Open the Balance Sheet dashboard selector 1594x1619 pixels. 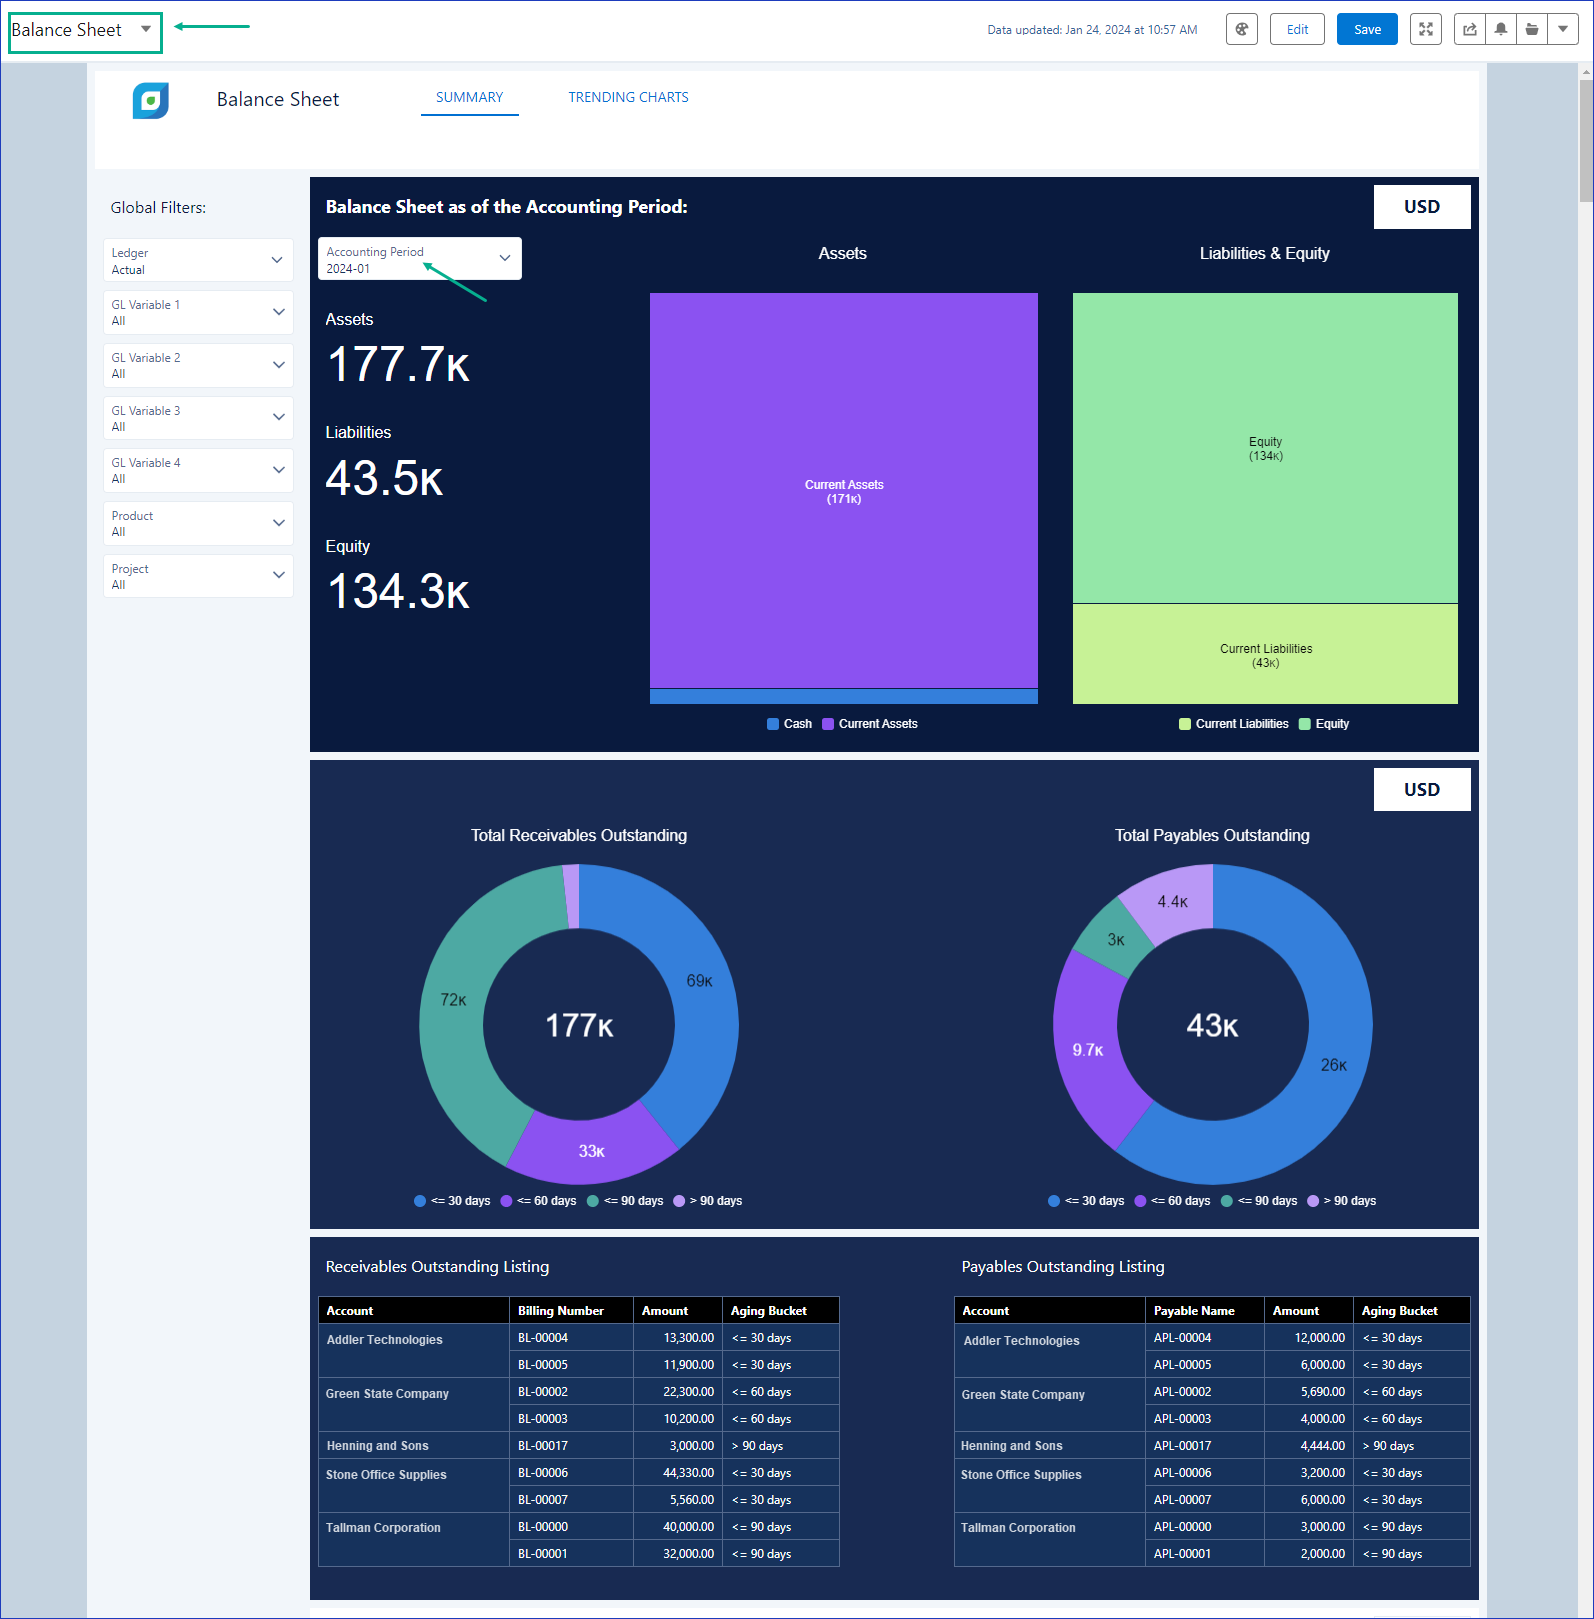click(x=84, y=31)
